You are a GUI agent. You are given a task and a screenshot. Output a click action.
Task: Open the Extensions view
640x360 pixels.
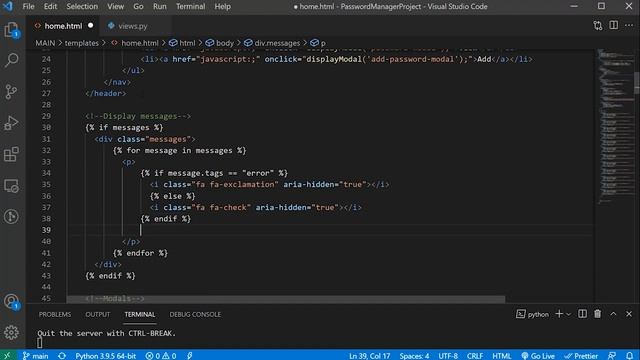point(11,154)
